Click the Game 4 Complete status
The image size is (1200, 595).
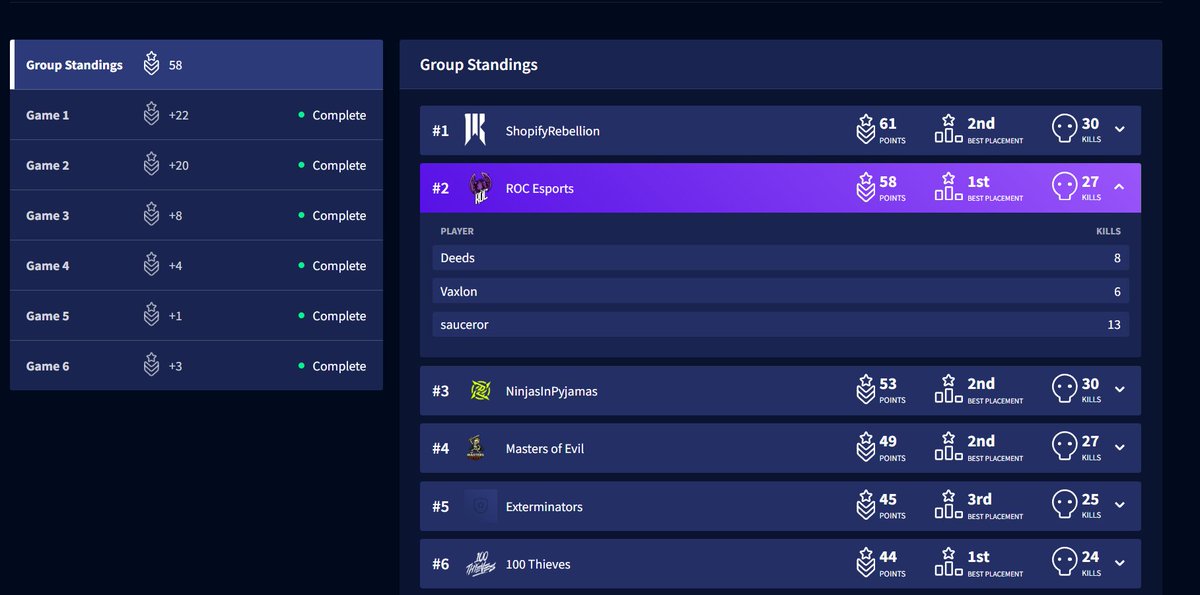[x=332, y=265]
